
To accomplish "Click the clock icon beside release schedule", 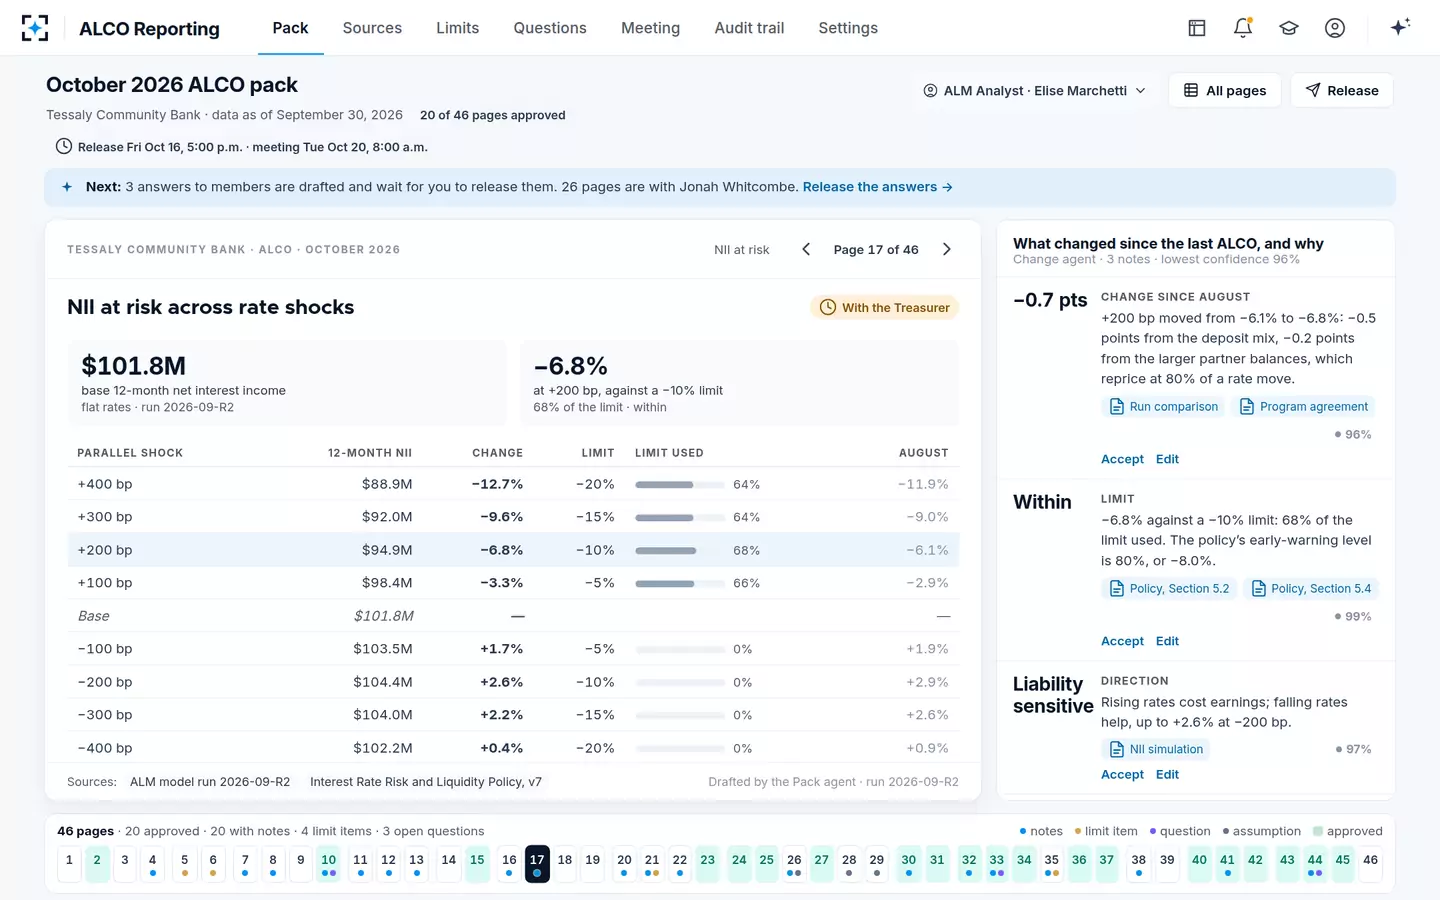I will click(64, 147).
